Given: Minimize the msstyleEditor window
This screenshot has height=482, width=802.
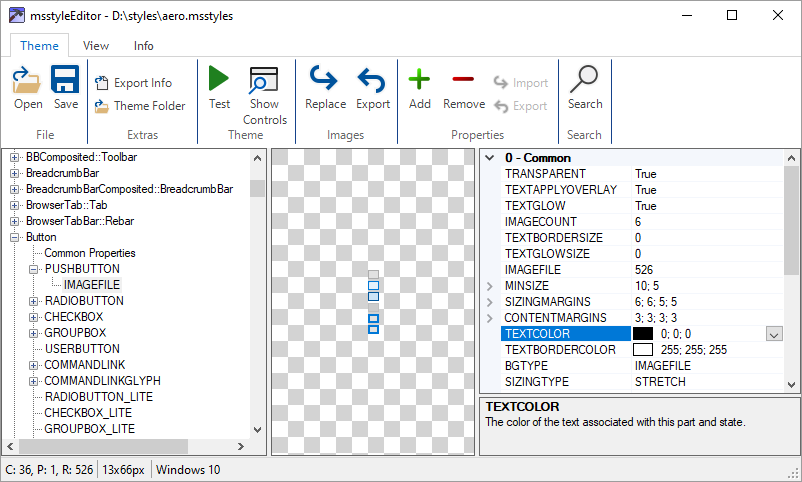Looking at the screenshot, I should [x=687, y=15].
